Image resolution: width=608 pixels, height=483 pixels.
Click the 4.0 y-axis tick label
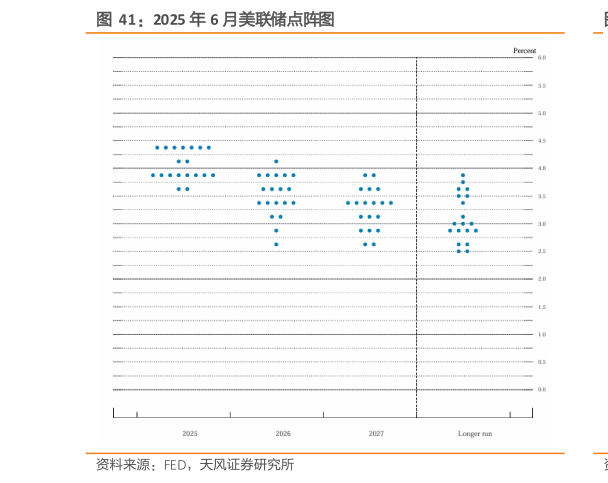click(541, 168)
